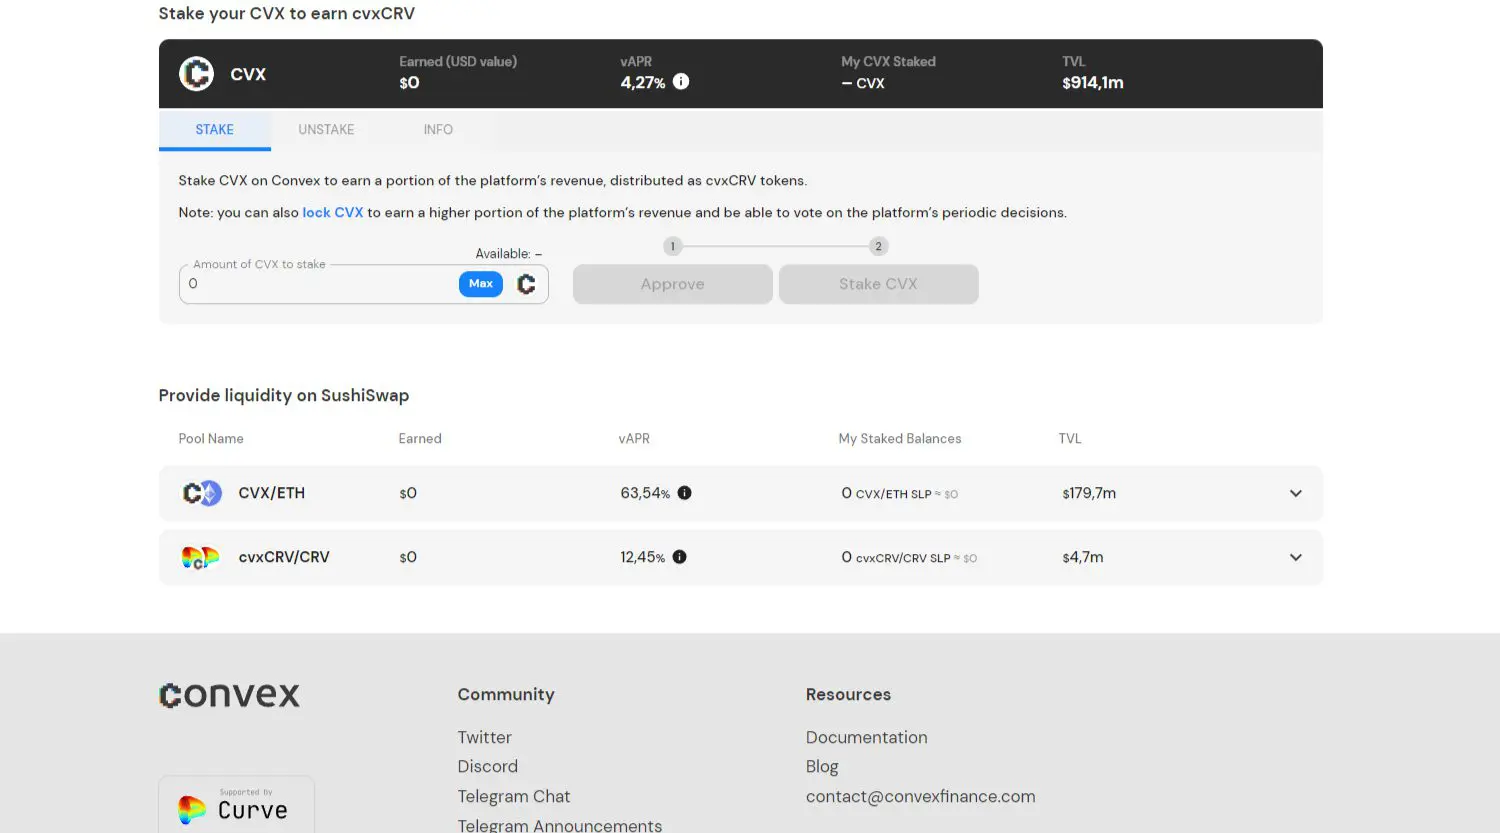The height and width of the screenshot is (833, 1500).
Task: Show vAPR info for cvxCRV/CRV pool
Action: coord(680,557)
